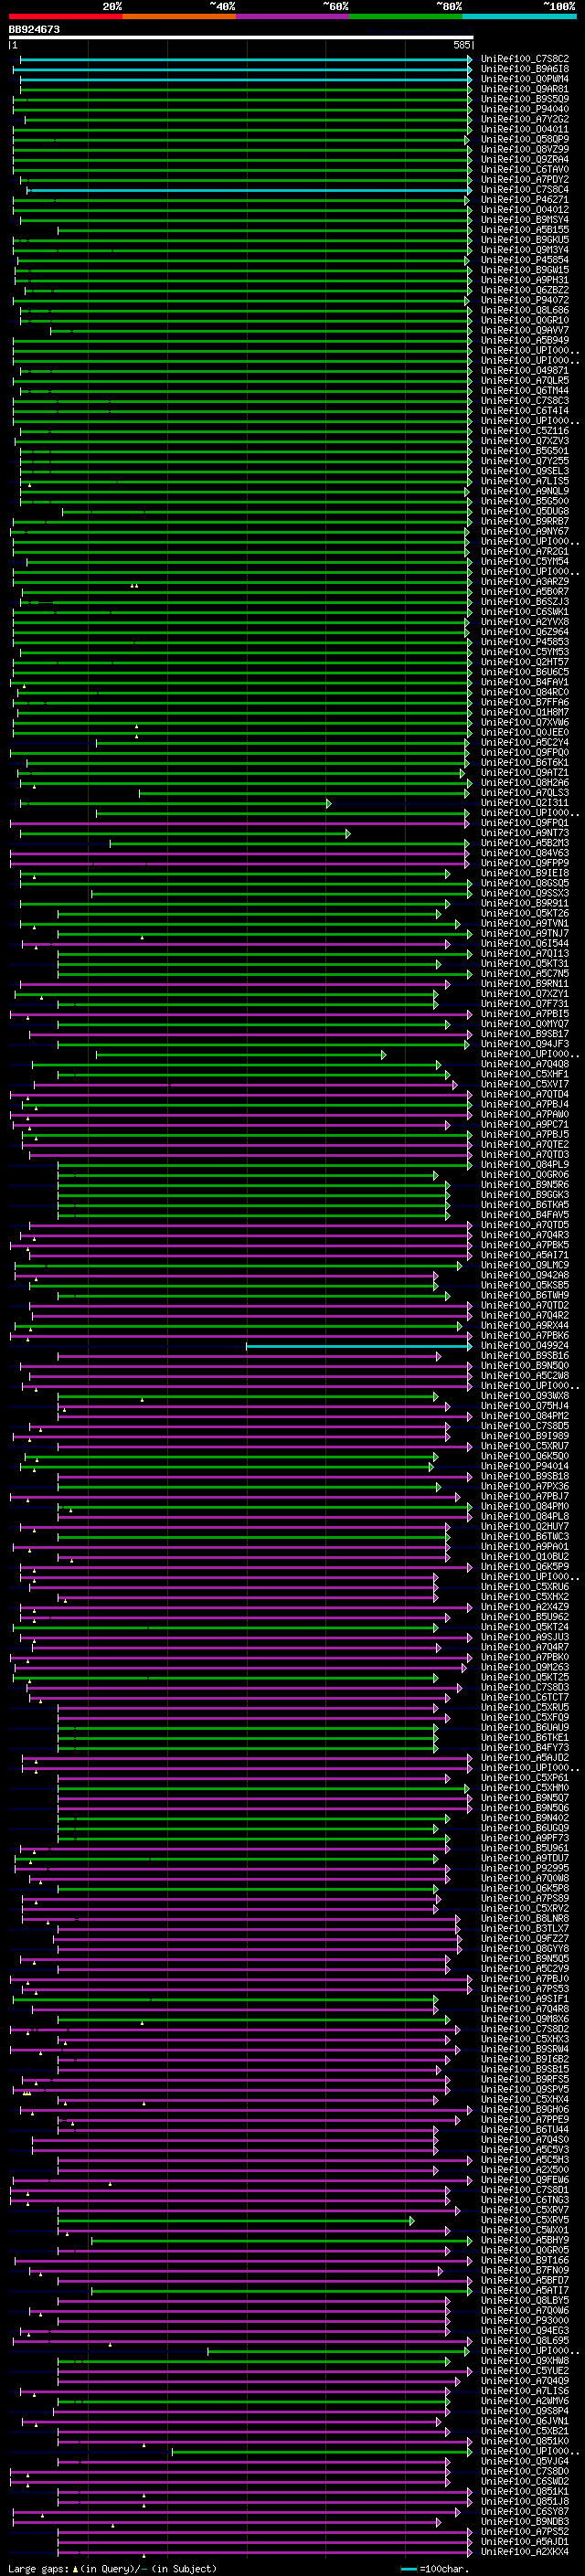Click the label UniRef100_B9MSY4
The image size is (585, 2576).
pyautogui.click(x=525, y=220)
